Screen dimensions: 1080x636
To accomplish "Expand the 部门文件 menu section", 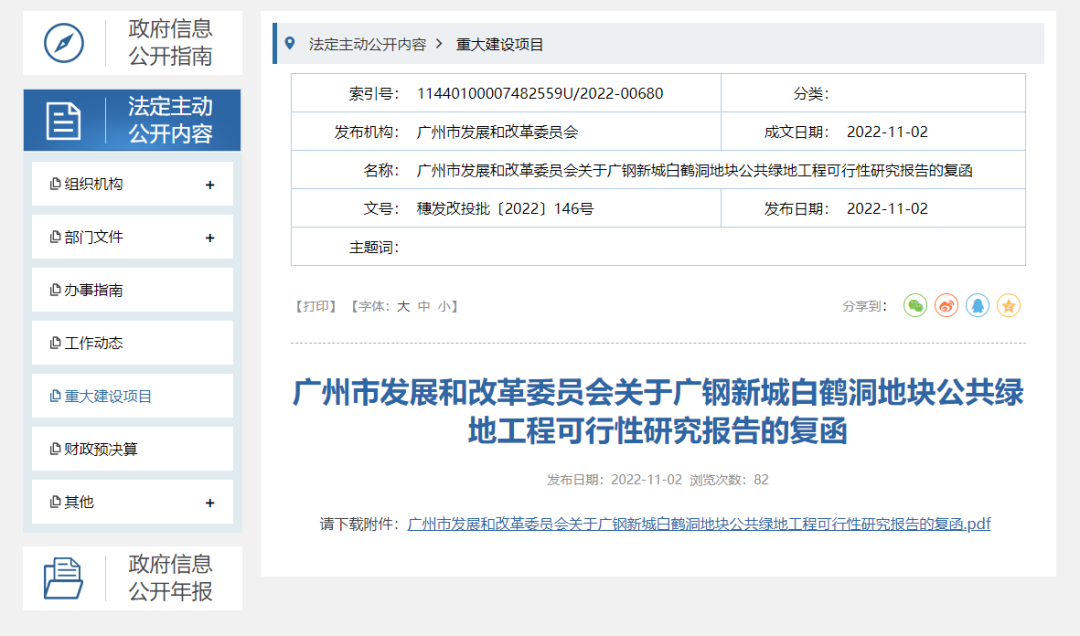I will click(210, 237).
